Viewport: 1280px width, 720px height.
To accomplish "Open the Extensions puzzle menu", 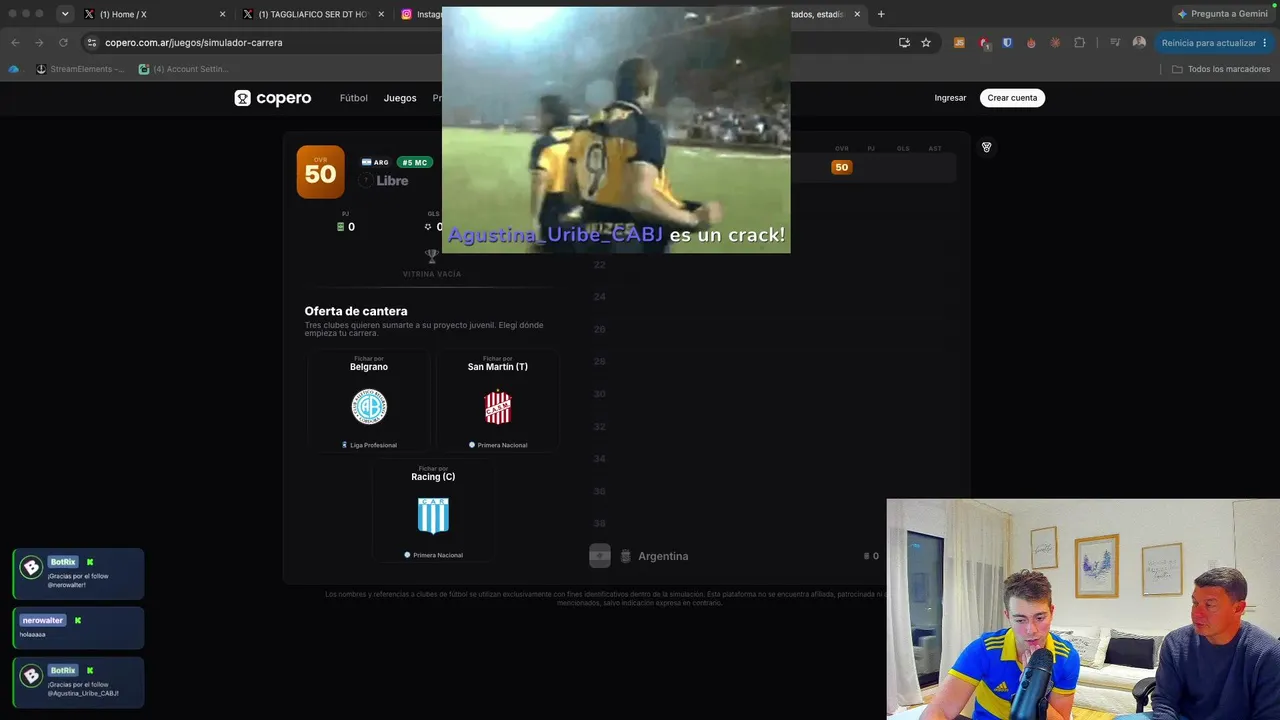I will 1080,43.
